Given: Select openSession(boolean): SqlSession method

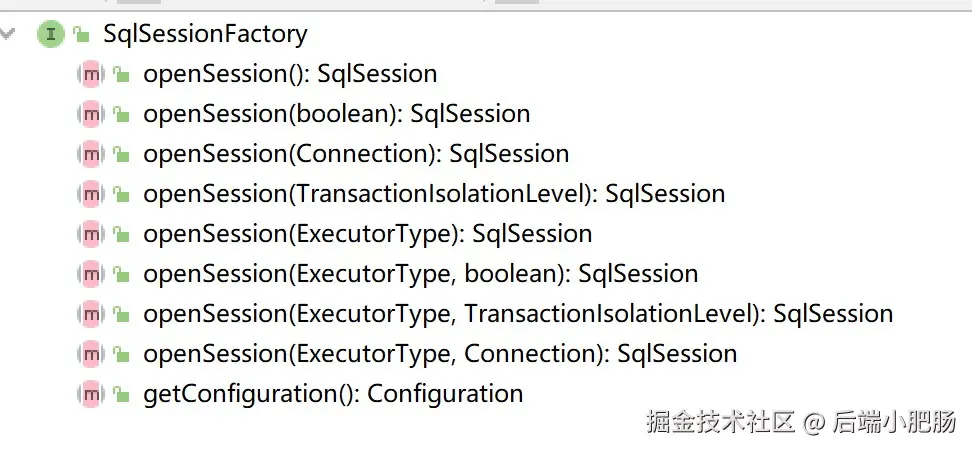Looking at the screenshot, I should coord(336,114).
